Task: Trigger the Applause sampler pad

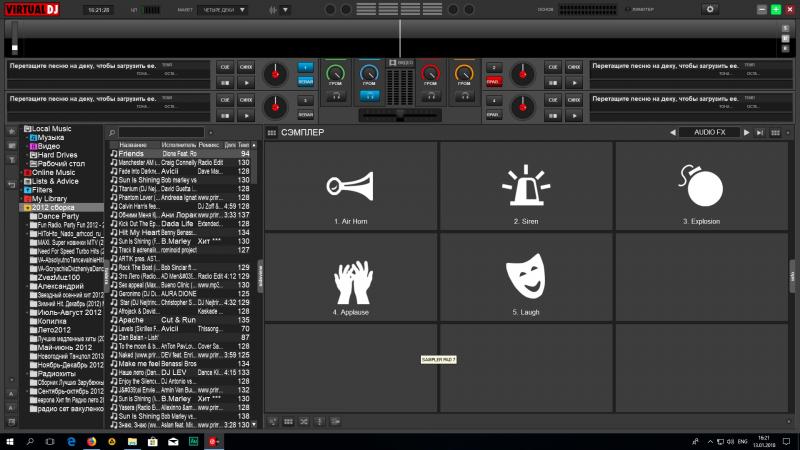Action: coord(351,278)
